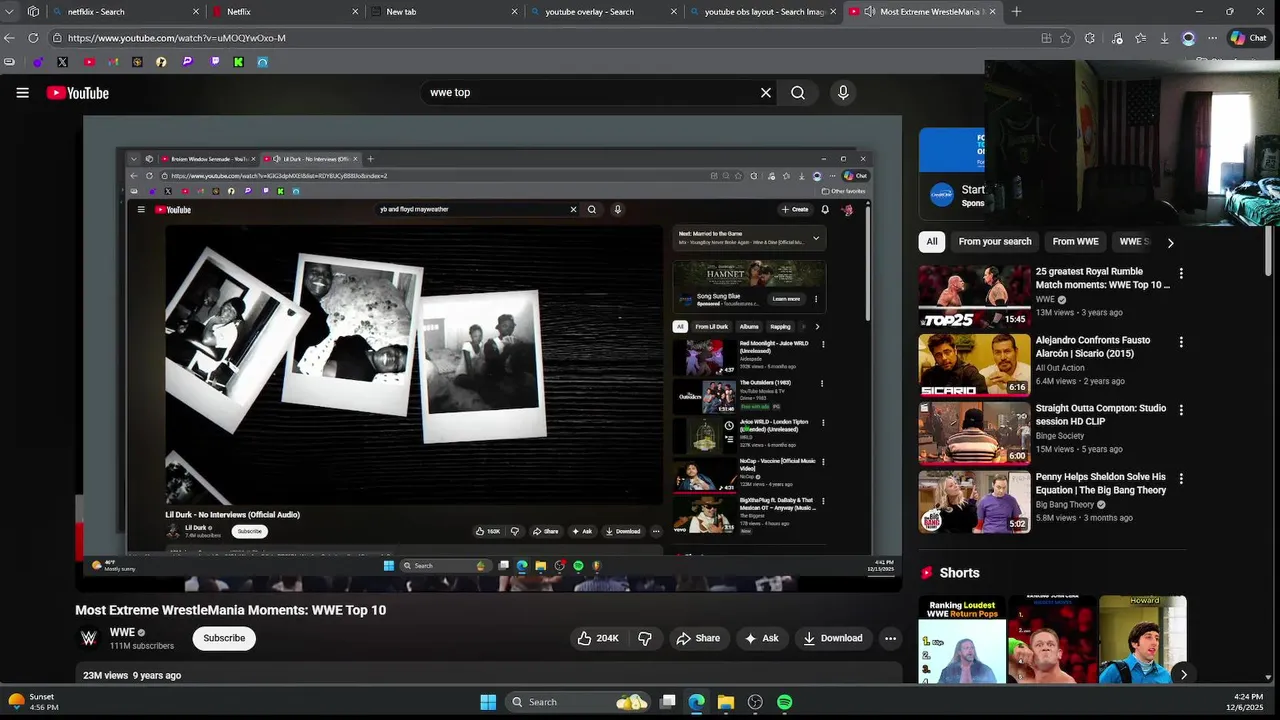Click the Ask button
The width and height of the screenshot is (1280, 720).
(x=761, y=638)
